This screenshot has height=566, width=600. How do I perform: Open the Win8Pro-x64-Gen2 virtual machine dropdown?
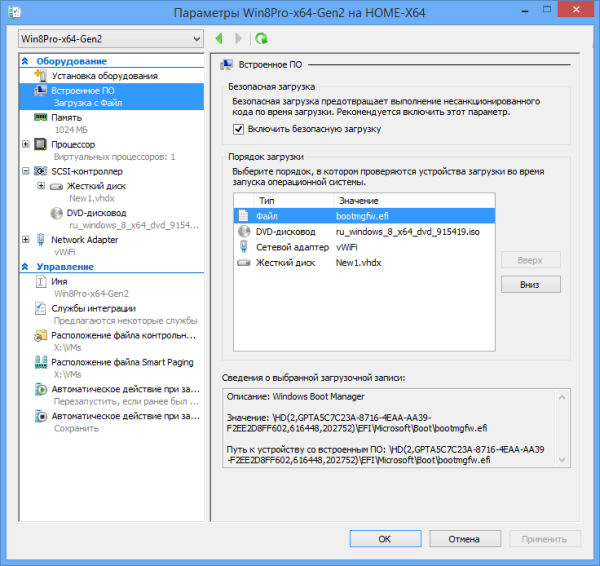coord(111,39)
